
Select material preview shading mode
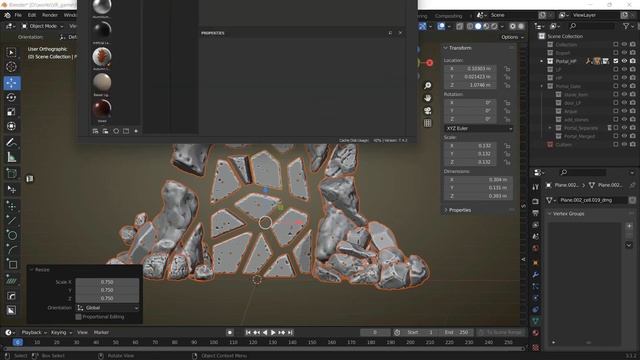click(486, 26)
